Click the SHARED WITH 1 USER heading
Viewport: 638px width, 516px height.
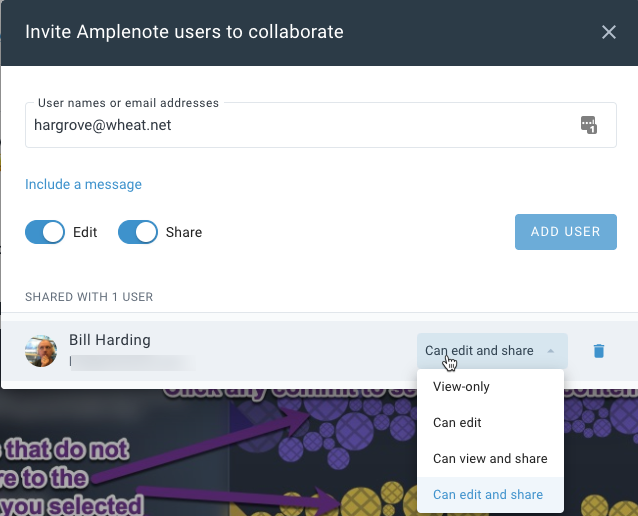point(89,297)
